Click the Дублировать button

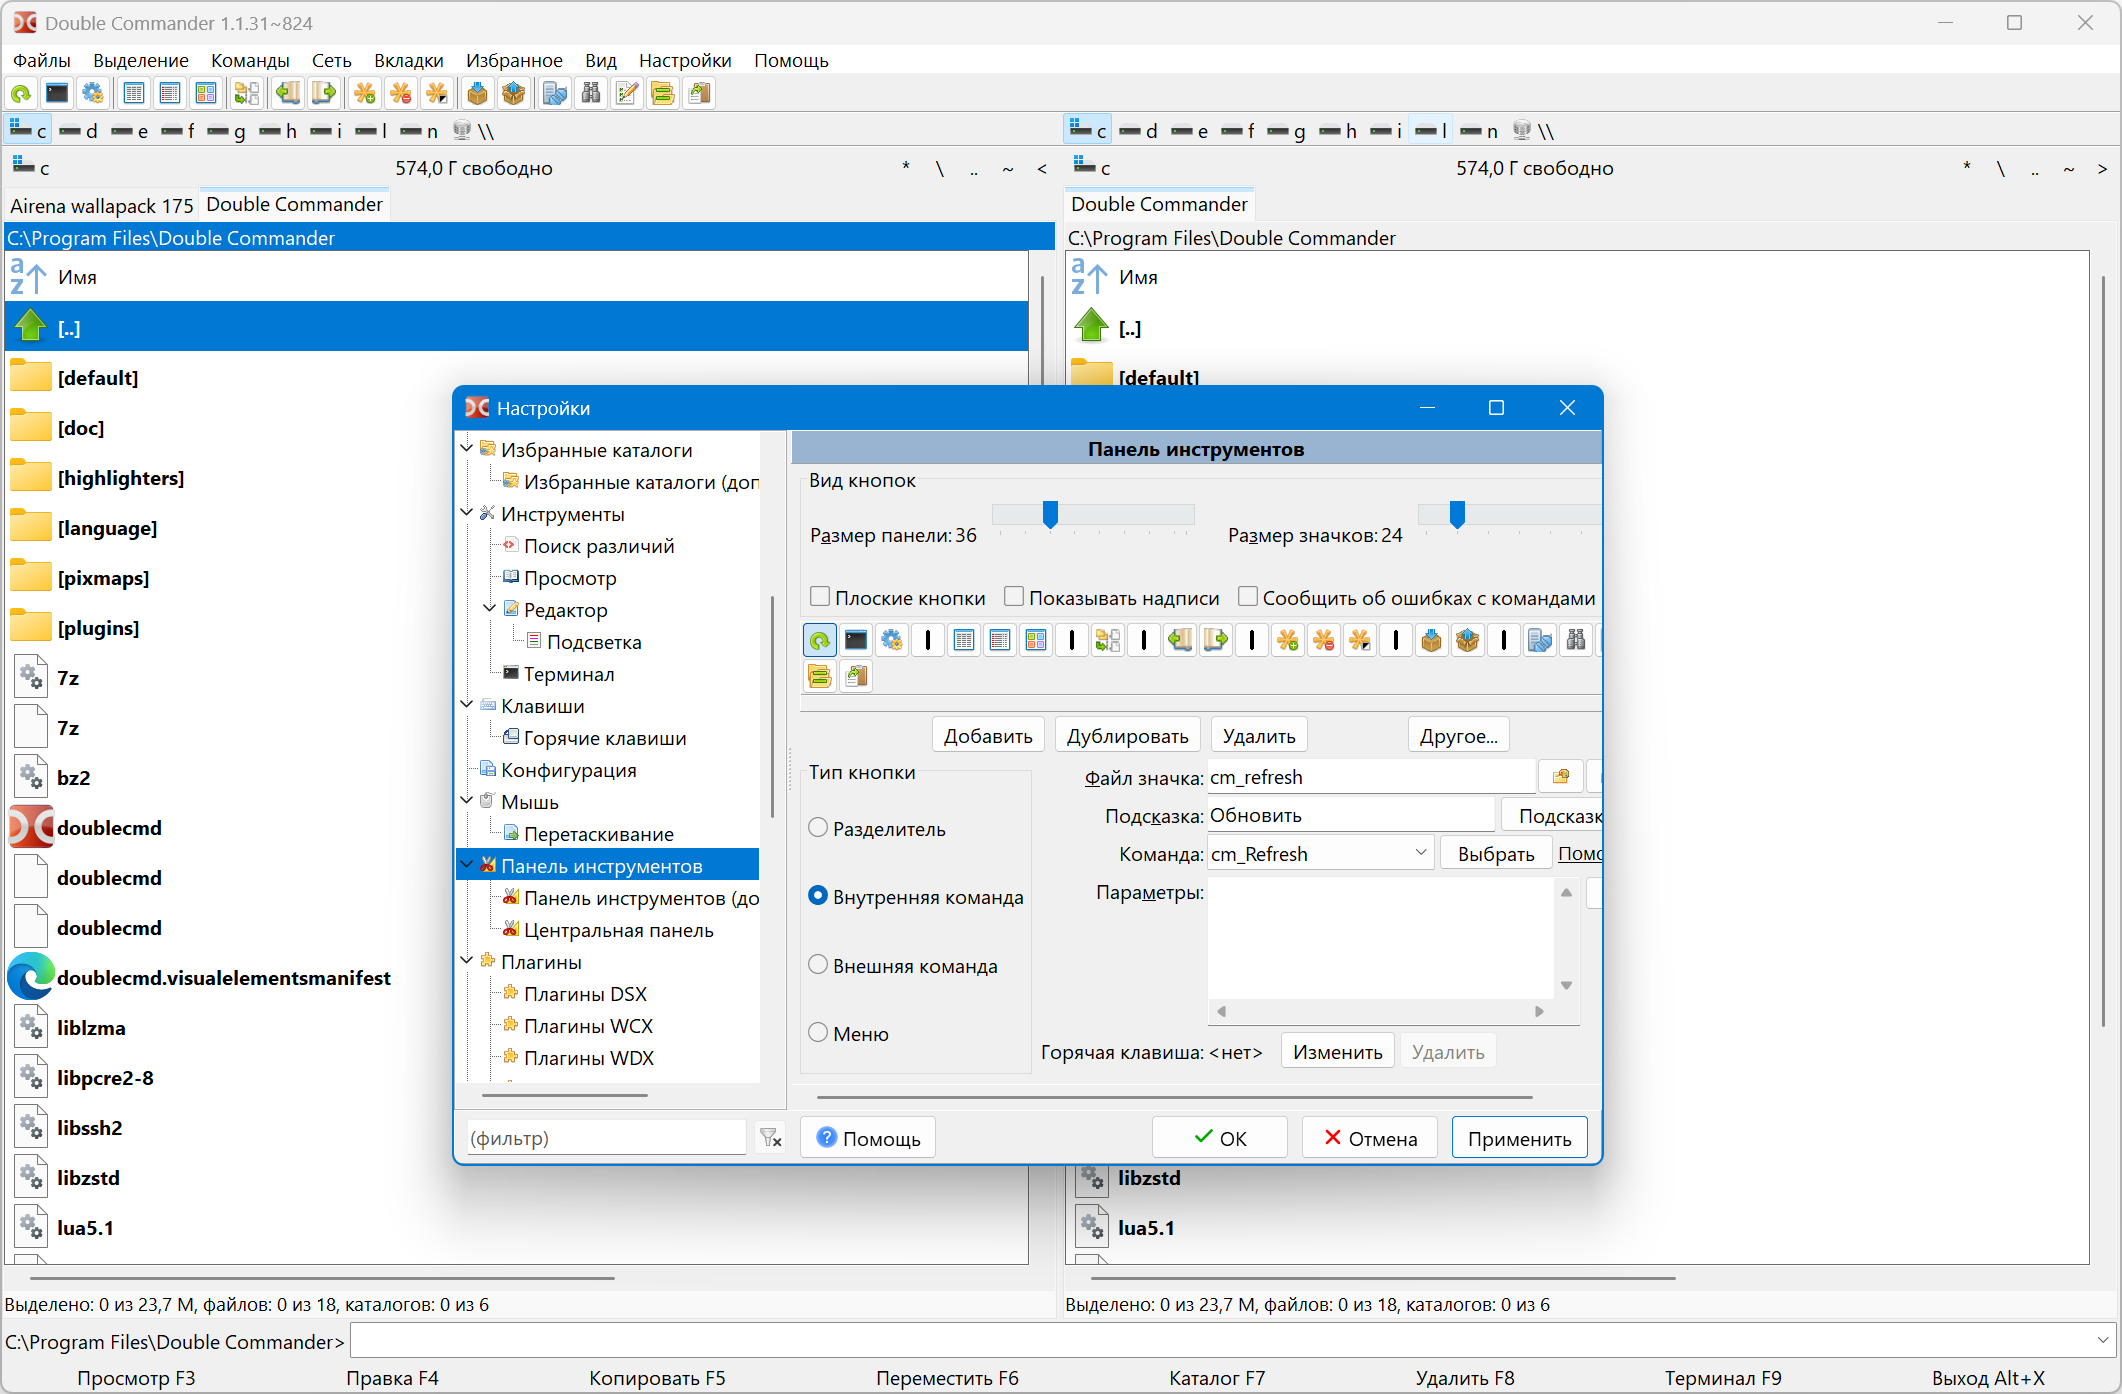[x=1127, y=736]
